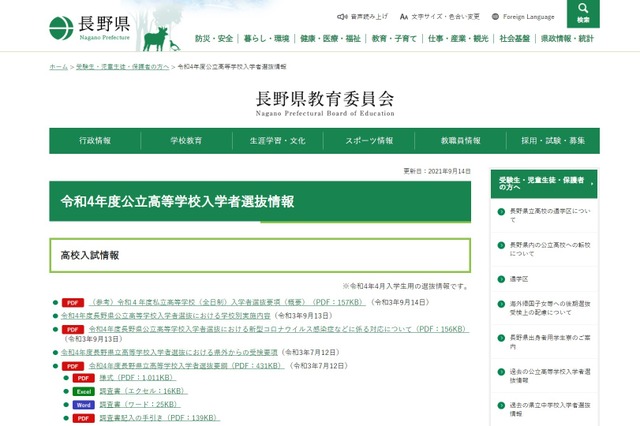This screenshot has width=640, height=426.
Task: Open 入学者選抜要綱 PDF 431KB link
Action: tap(186, 366)
